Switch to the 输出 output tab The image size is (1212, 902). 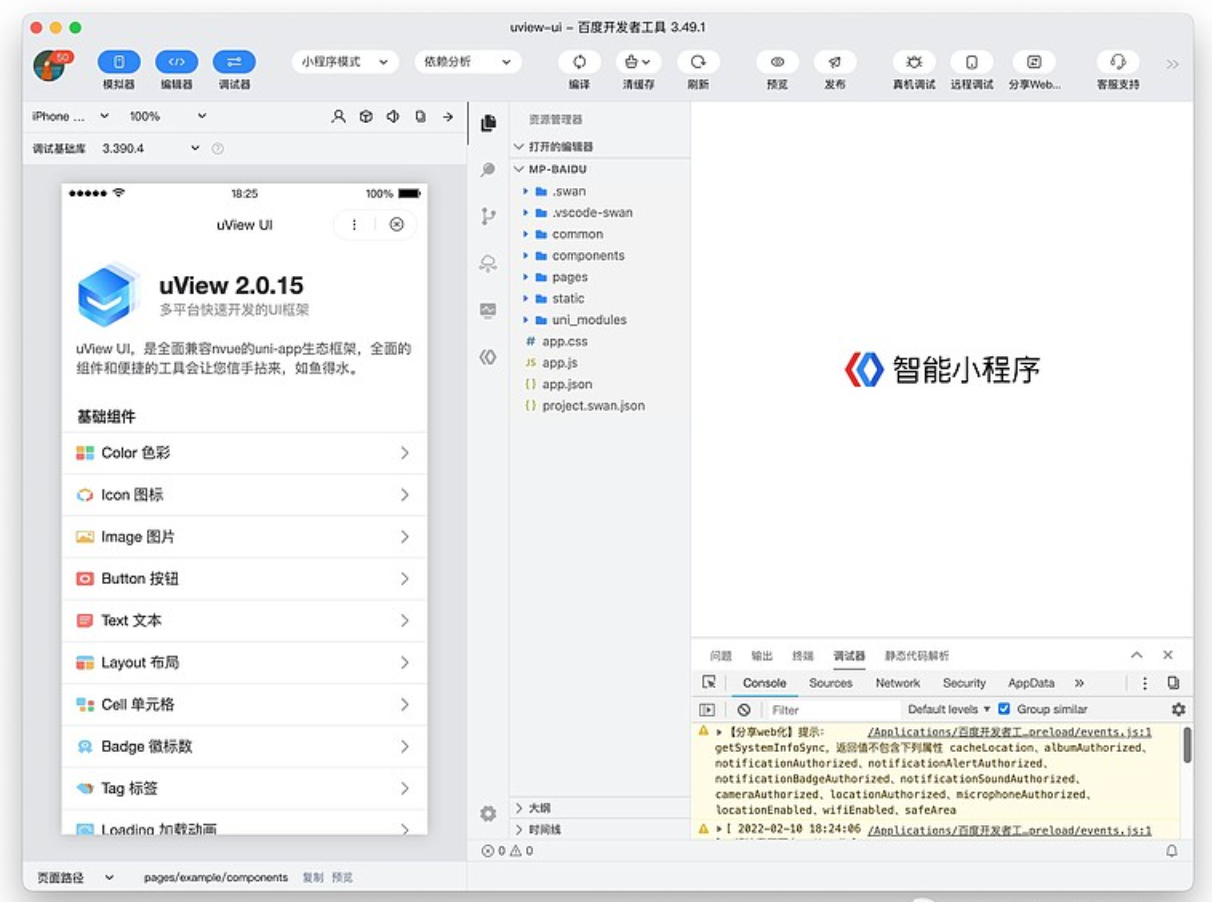tap(762, 656)
